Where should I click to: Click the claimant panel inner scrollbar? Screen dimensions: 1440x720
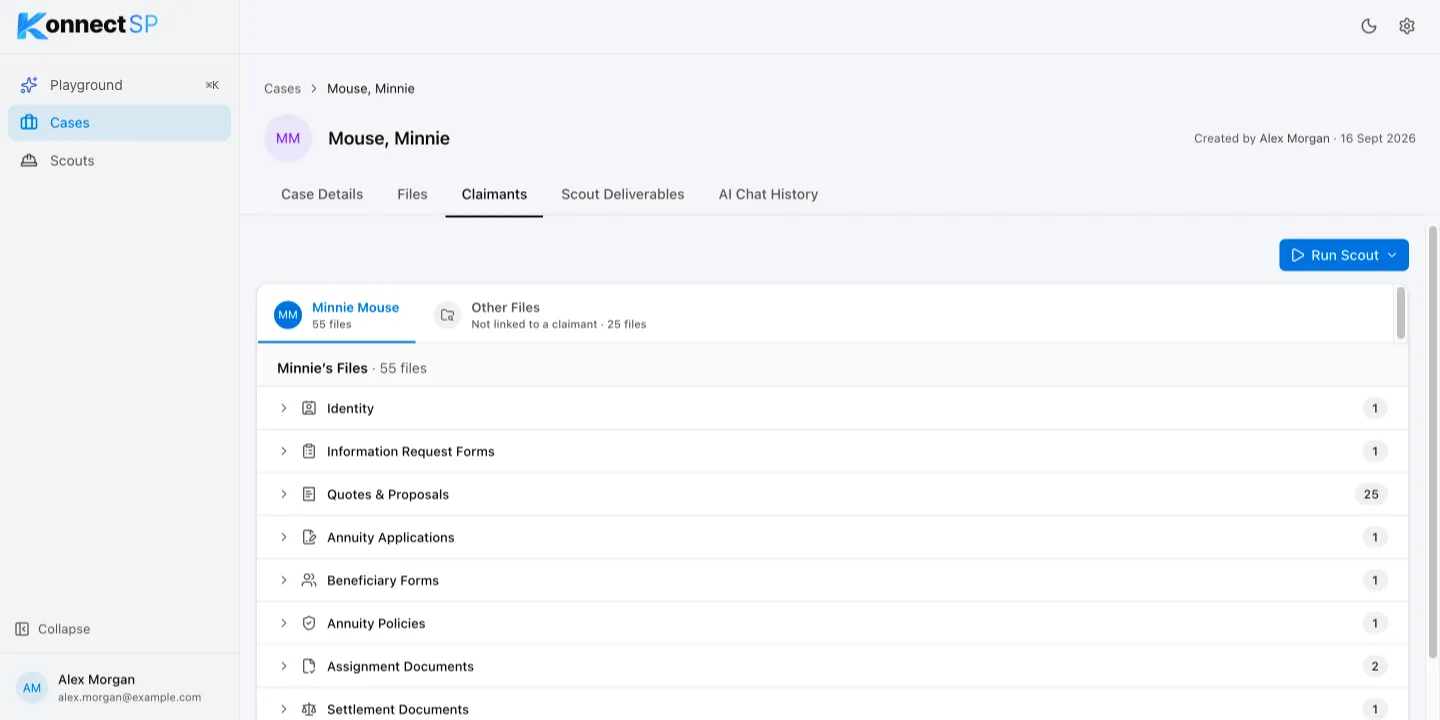point(1401,313)
